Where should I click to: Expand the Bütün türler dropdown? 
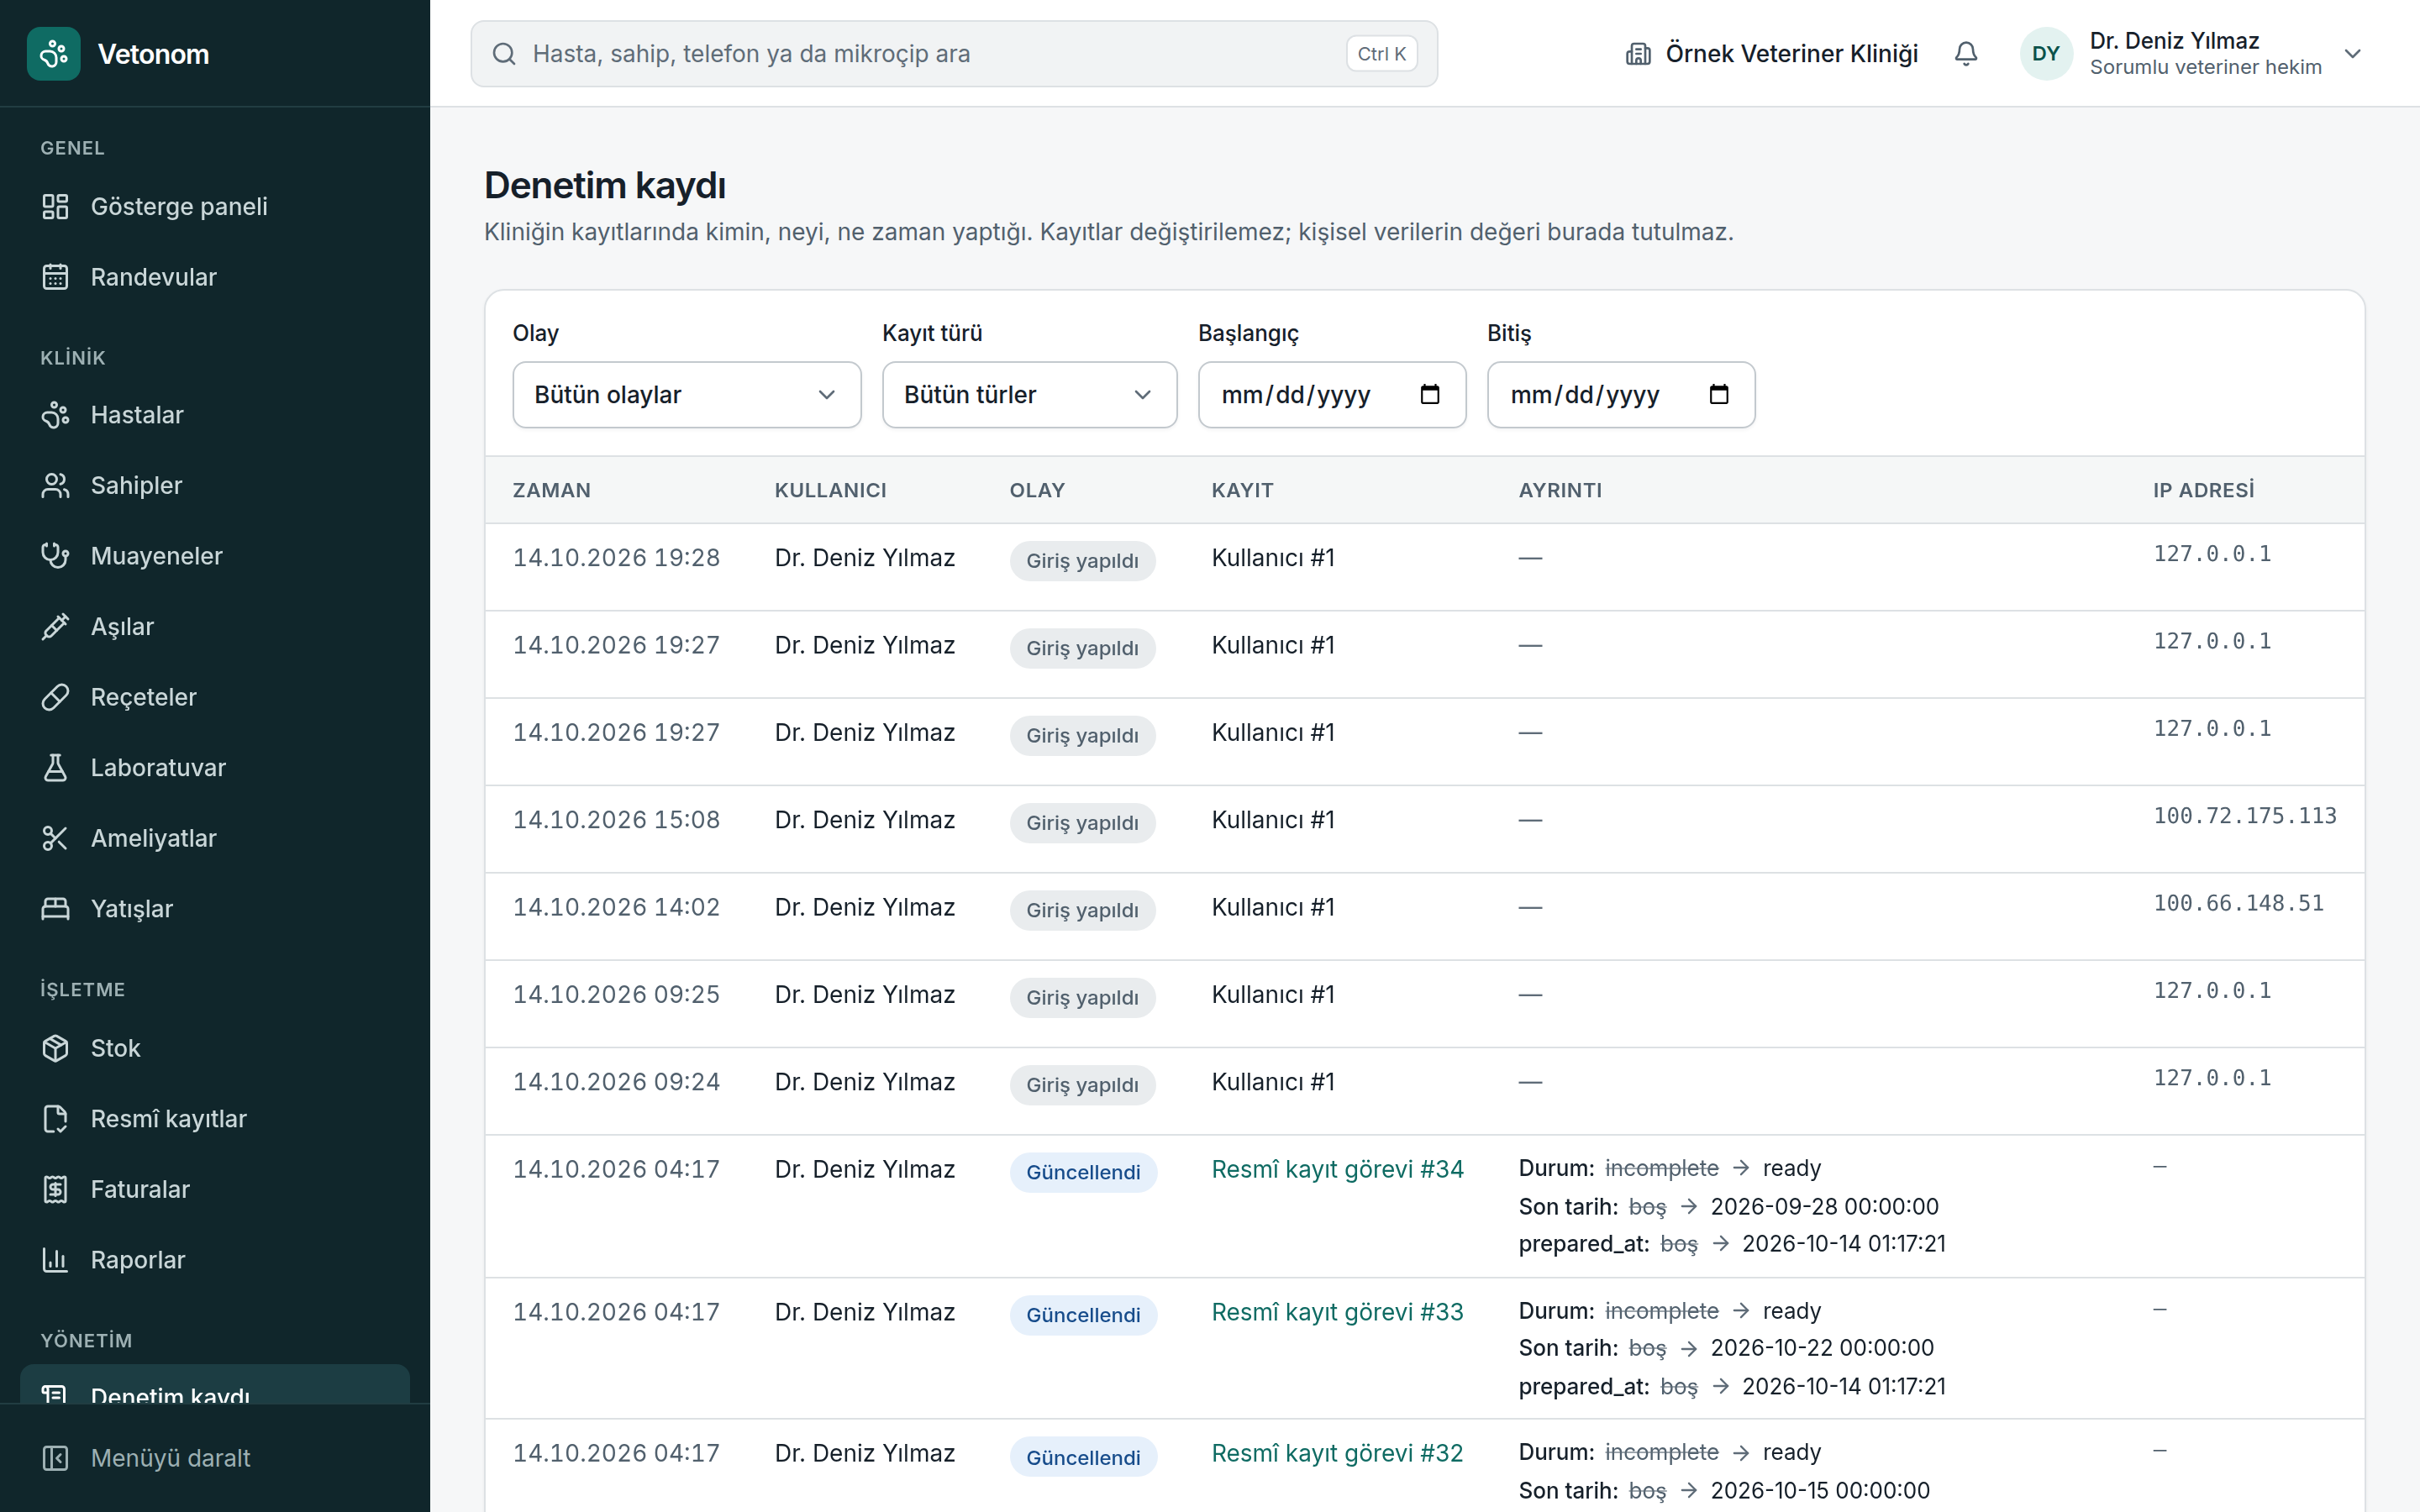click(x=1029, y=394)
